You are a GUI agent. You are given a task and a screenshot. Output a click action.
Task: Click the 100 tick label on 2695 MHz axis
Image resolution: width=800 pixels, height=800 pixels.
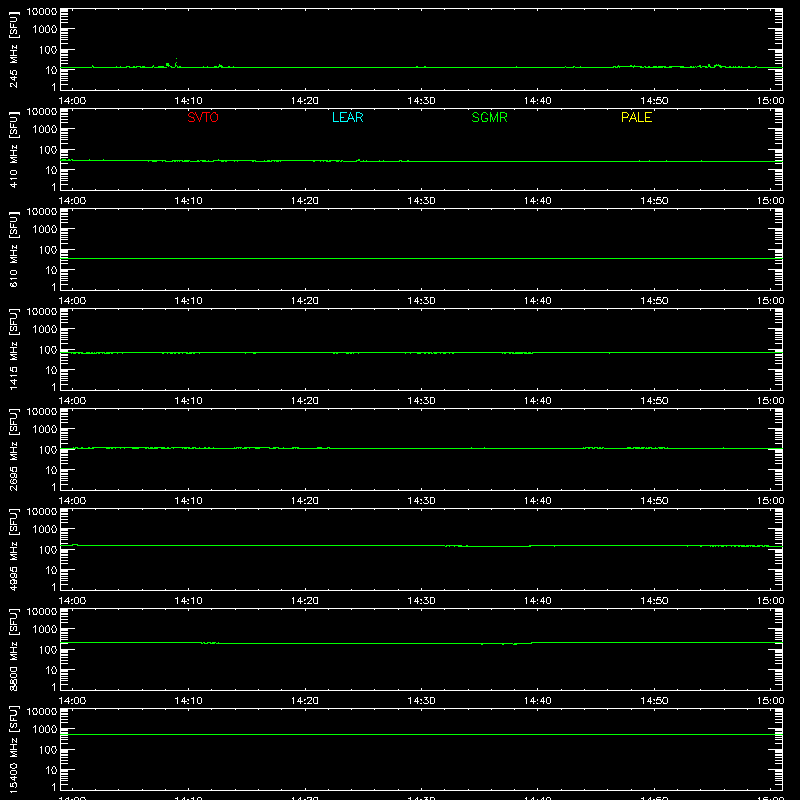pos(47,450)
